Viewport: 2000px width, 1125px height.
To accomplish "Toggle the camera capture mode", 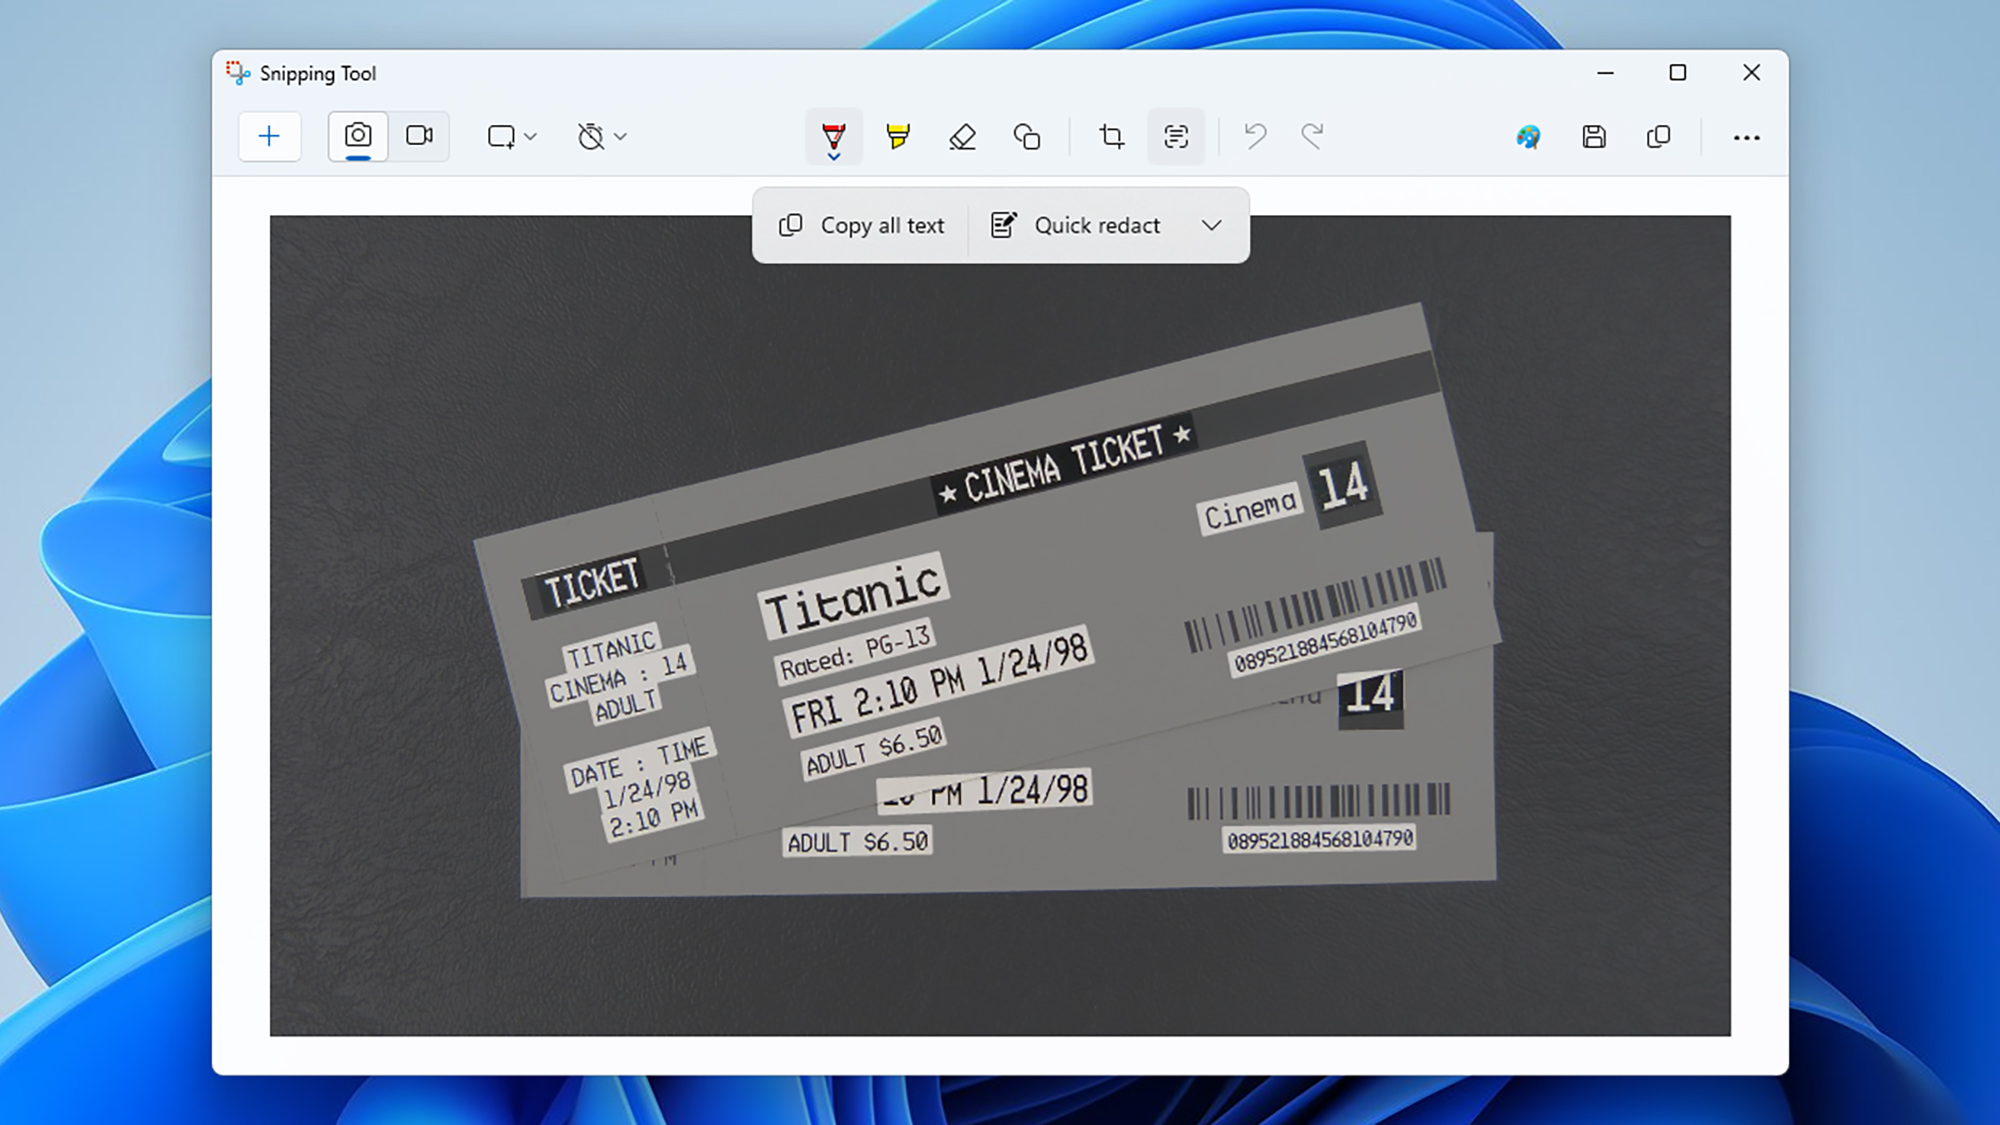I will (357, 136).
